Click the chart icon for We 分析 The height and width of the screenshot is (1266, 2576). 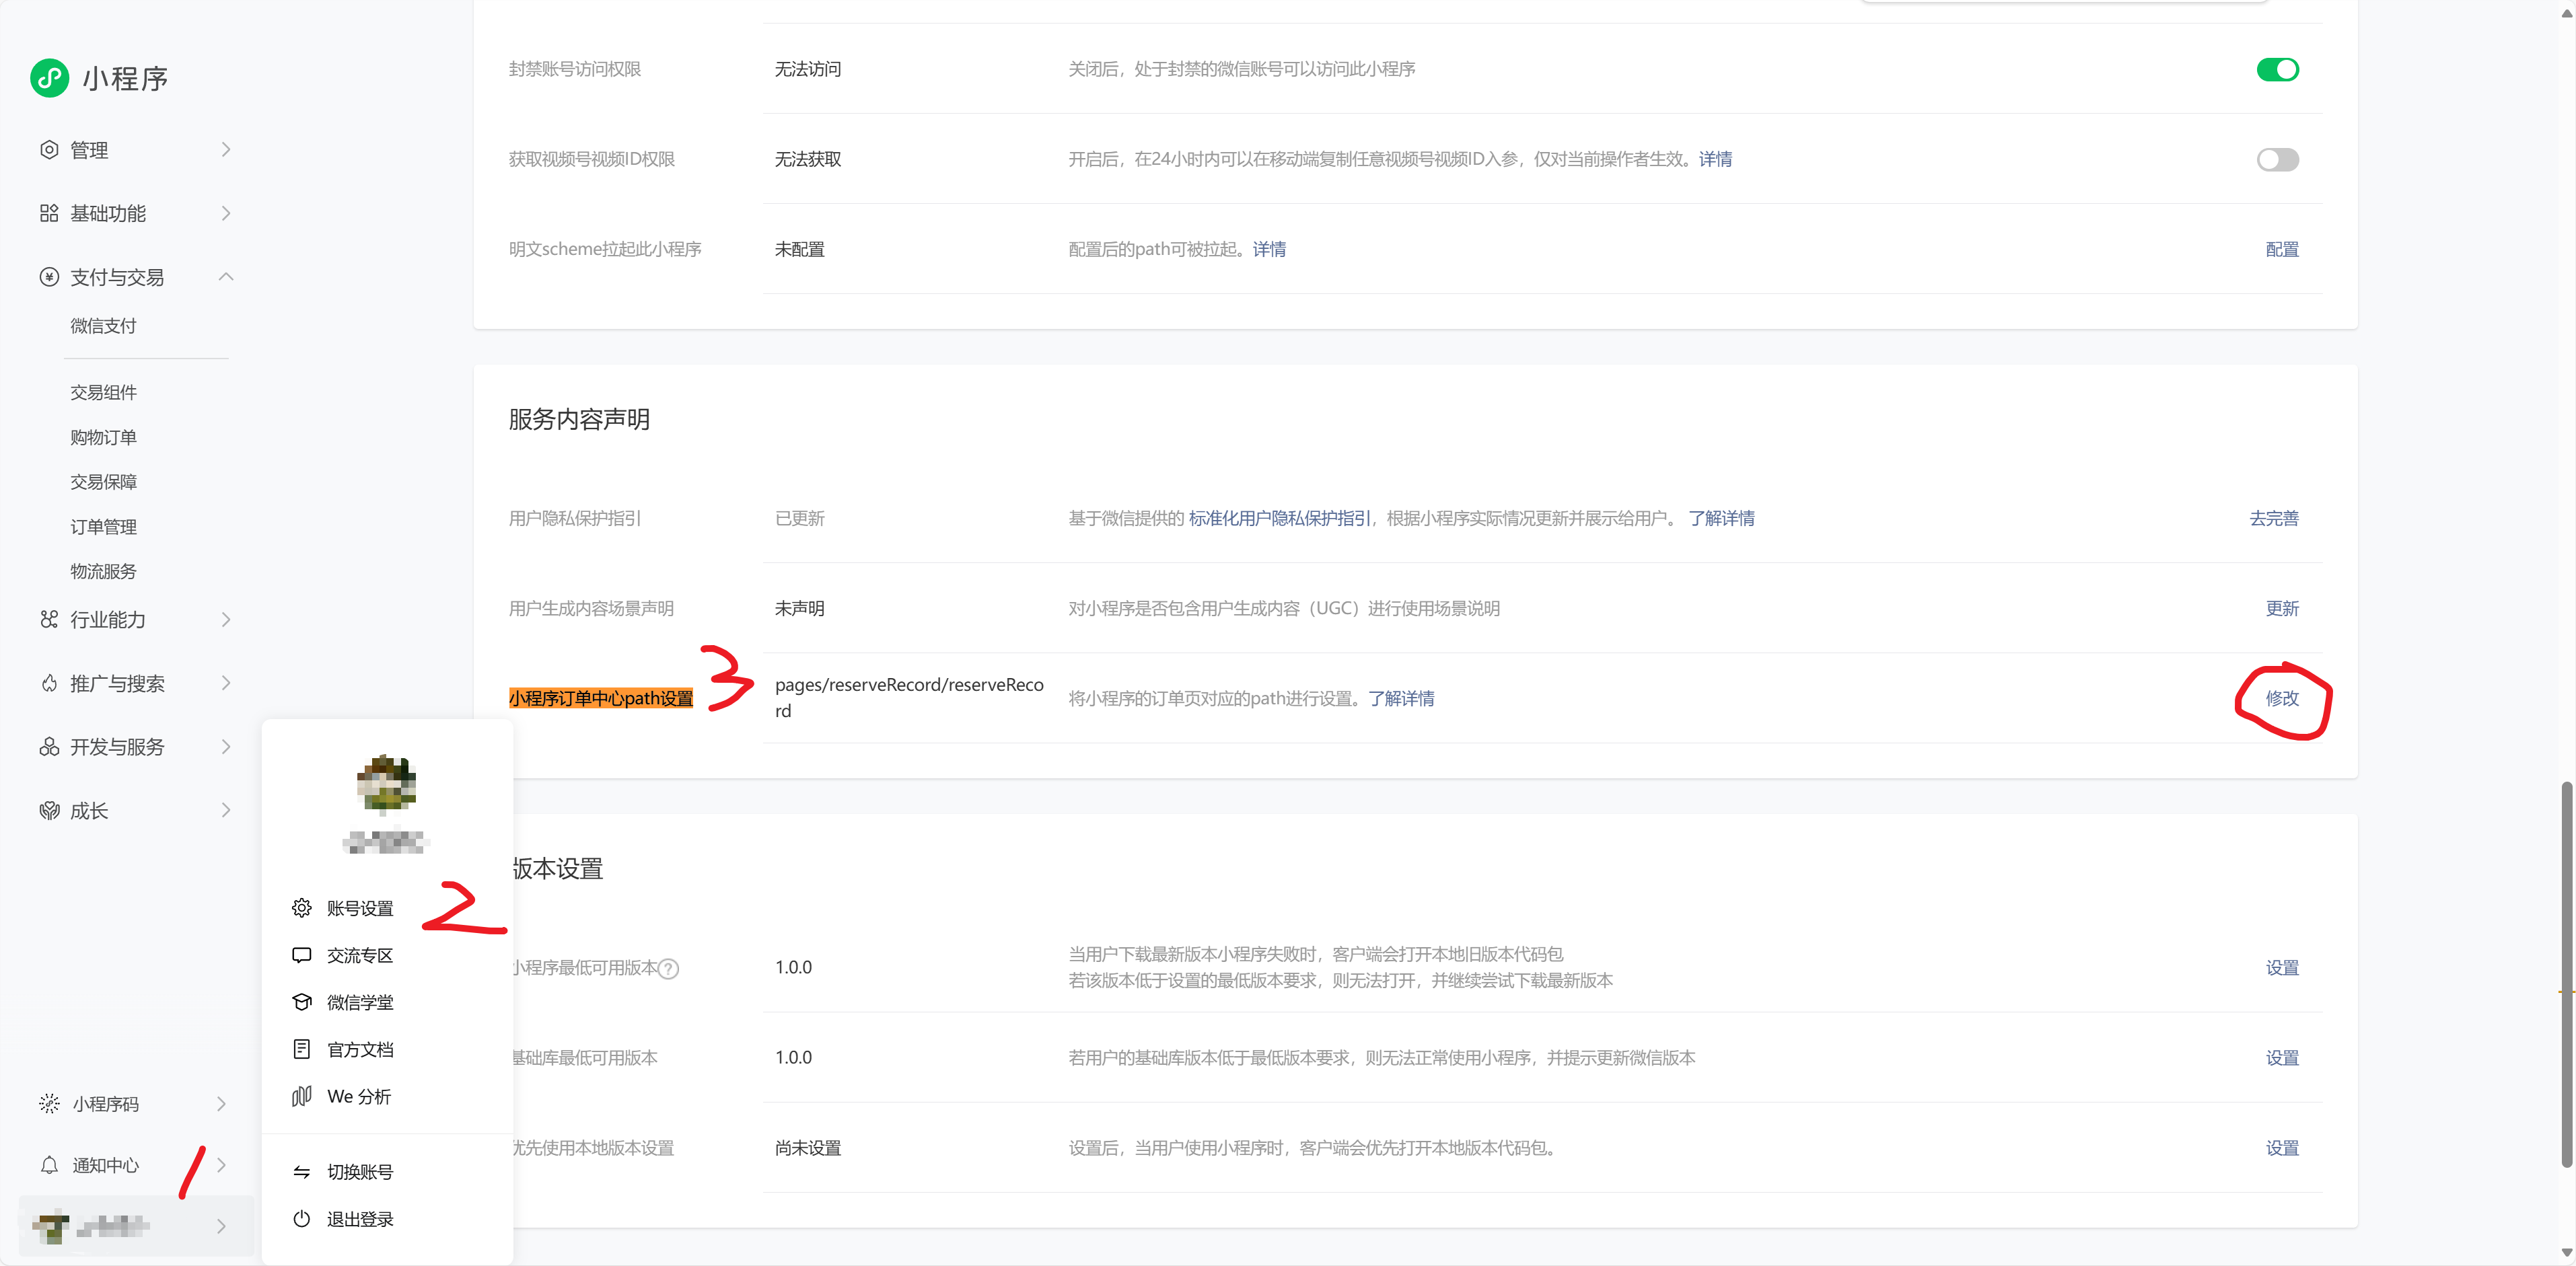pos(301,1096)
